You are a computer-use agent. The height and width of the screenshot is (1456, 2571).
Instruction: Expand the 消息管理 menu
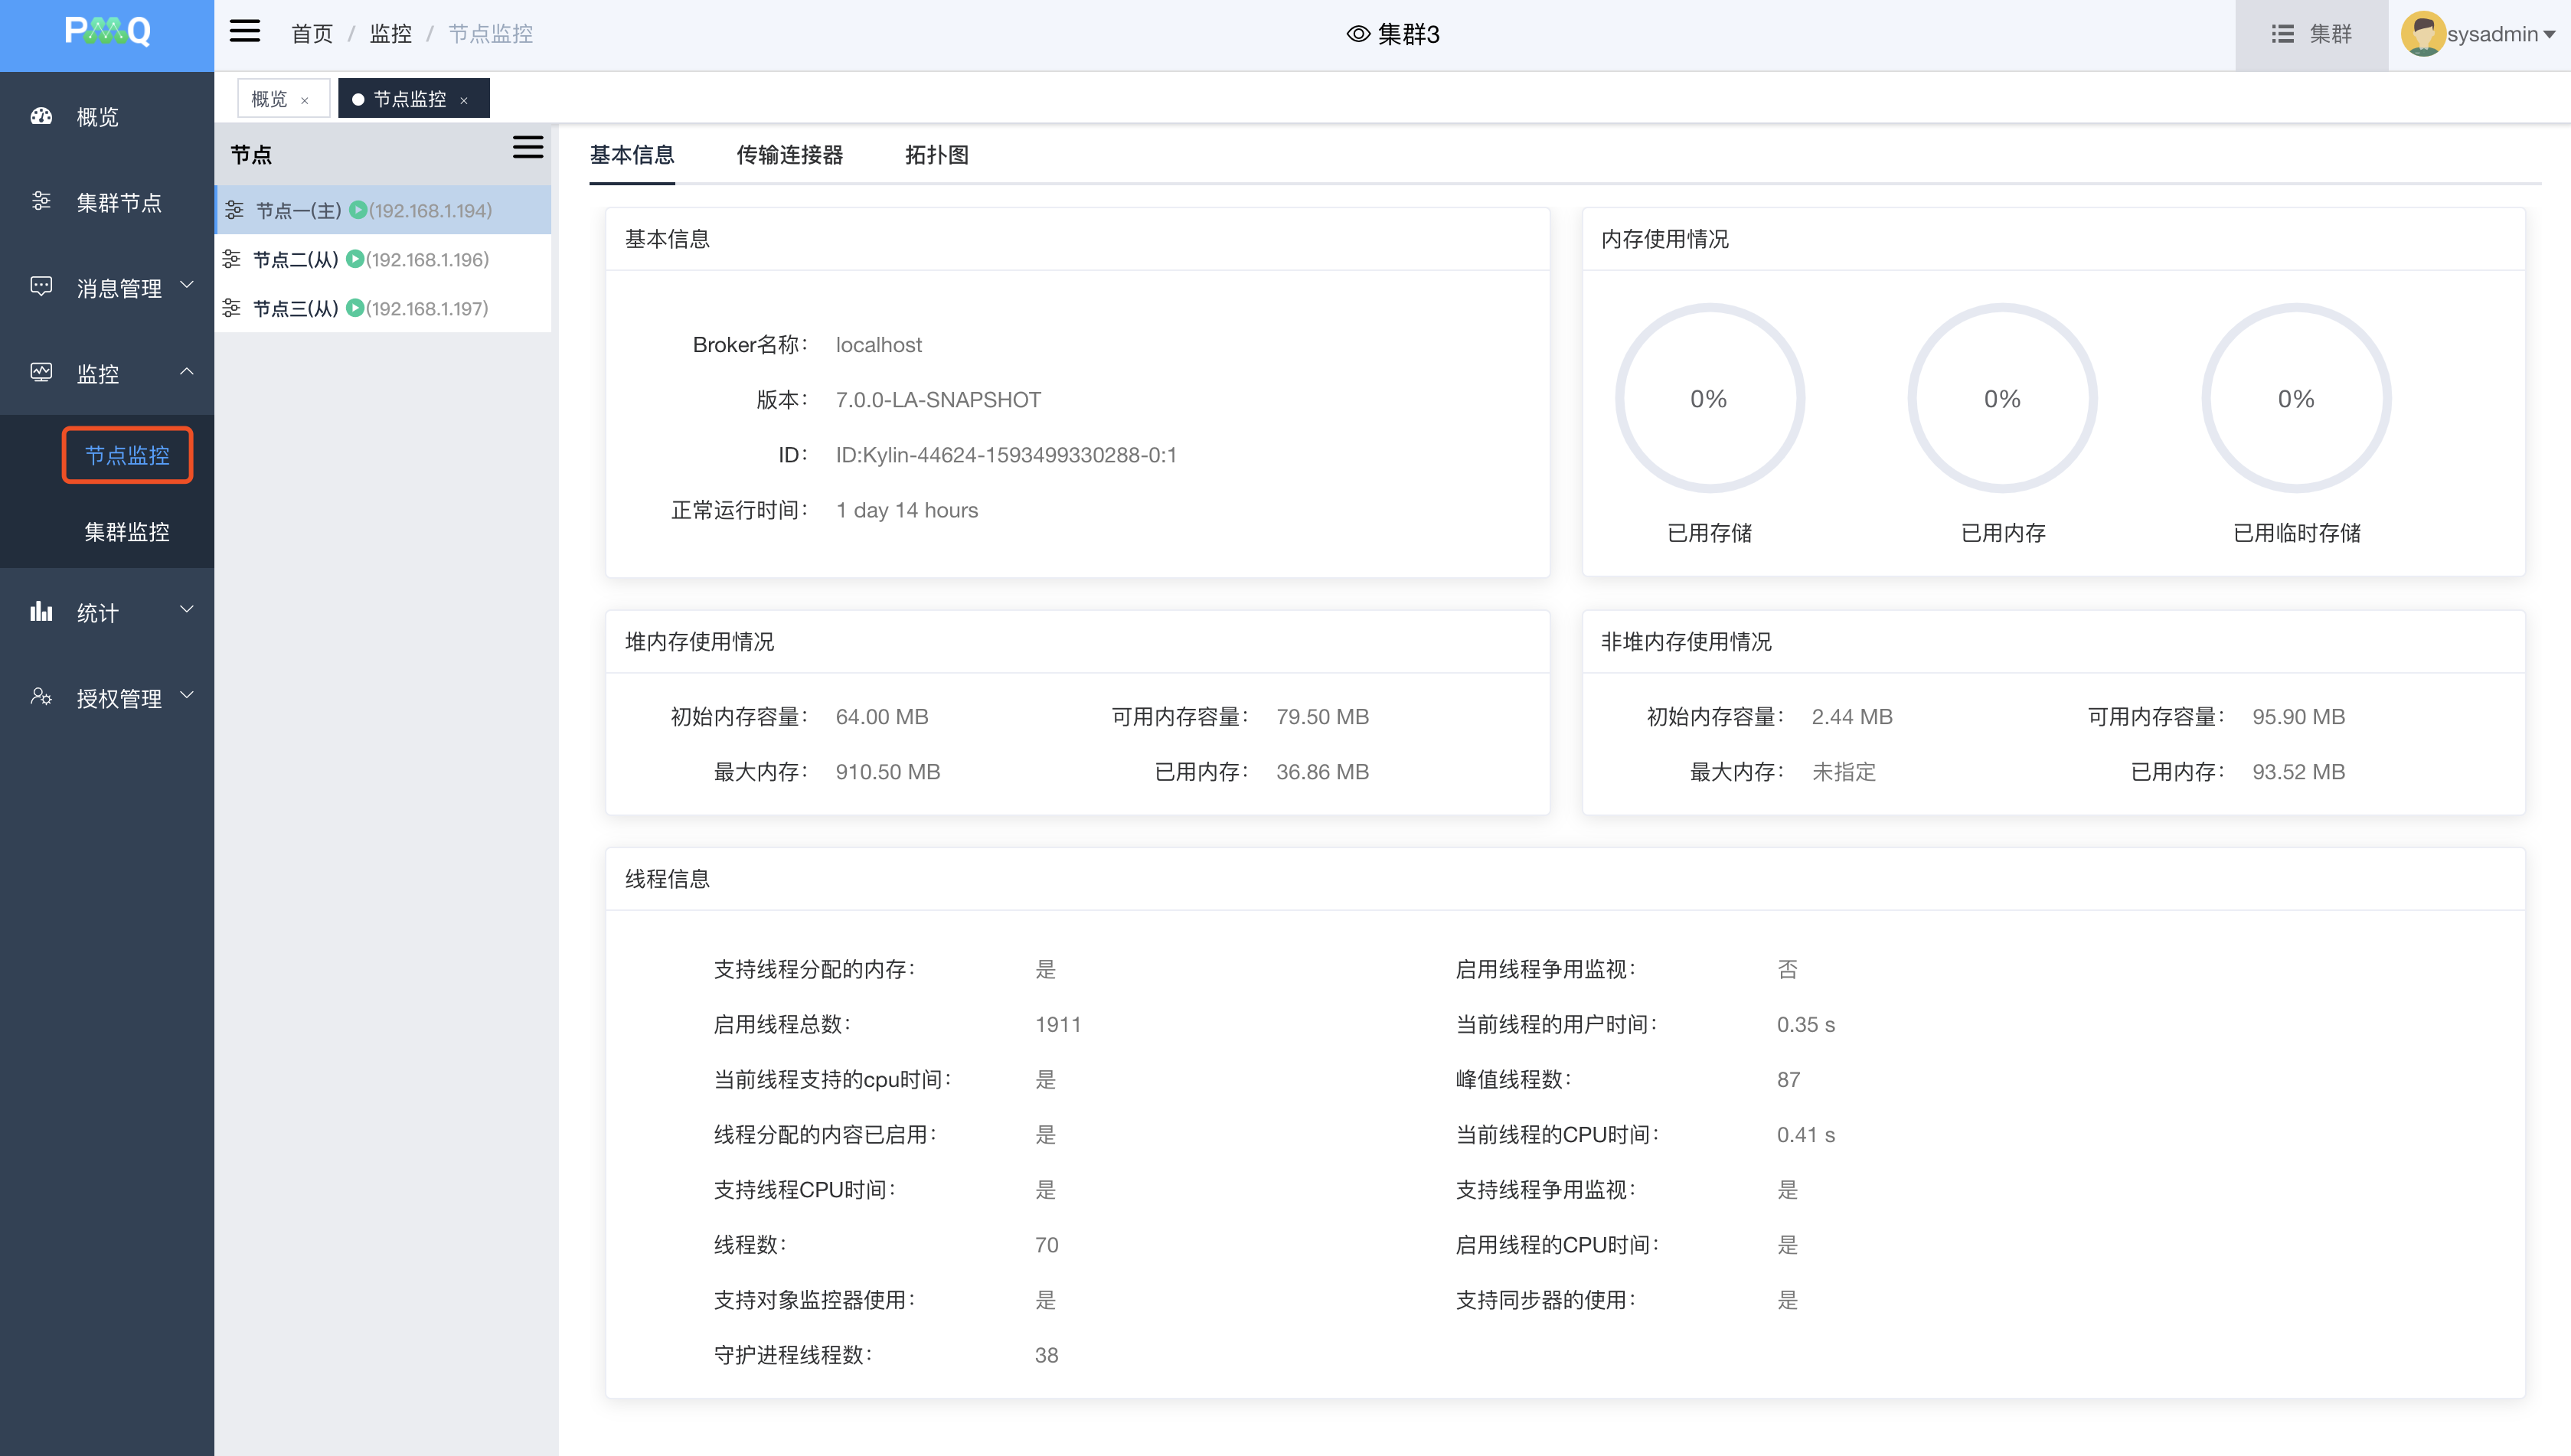click(x=119, y=288)
